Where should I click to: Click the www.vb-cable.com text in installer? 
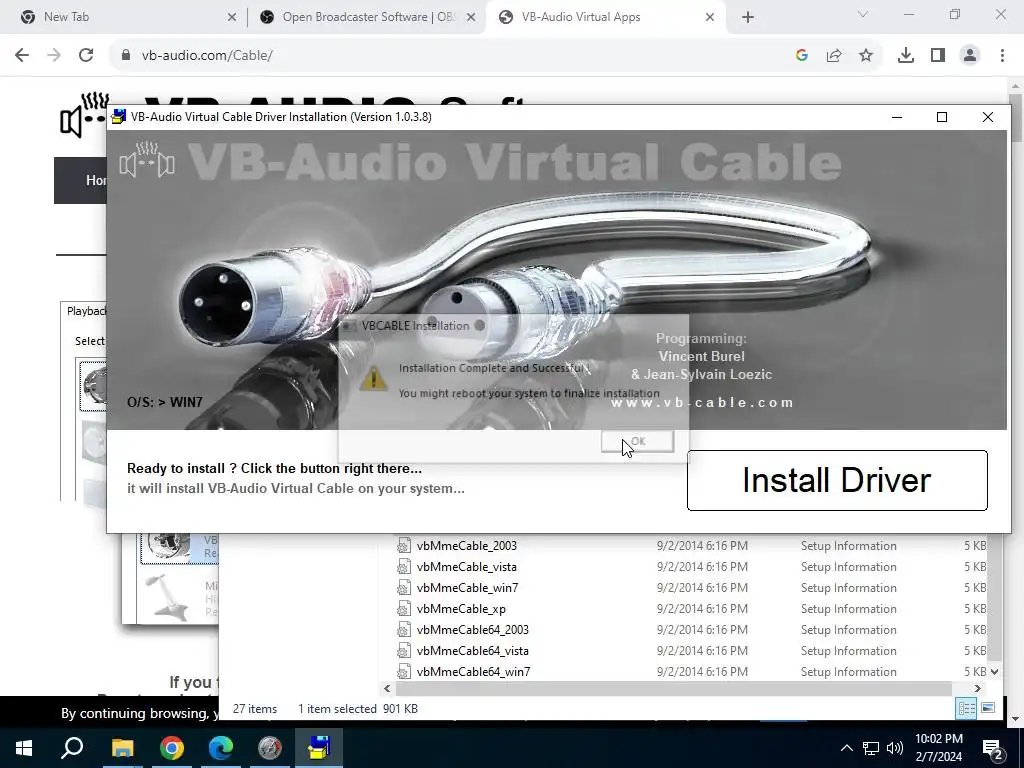pos(702,402)
